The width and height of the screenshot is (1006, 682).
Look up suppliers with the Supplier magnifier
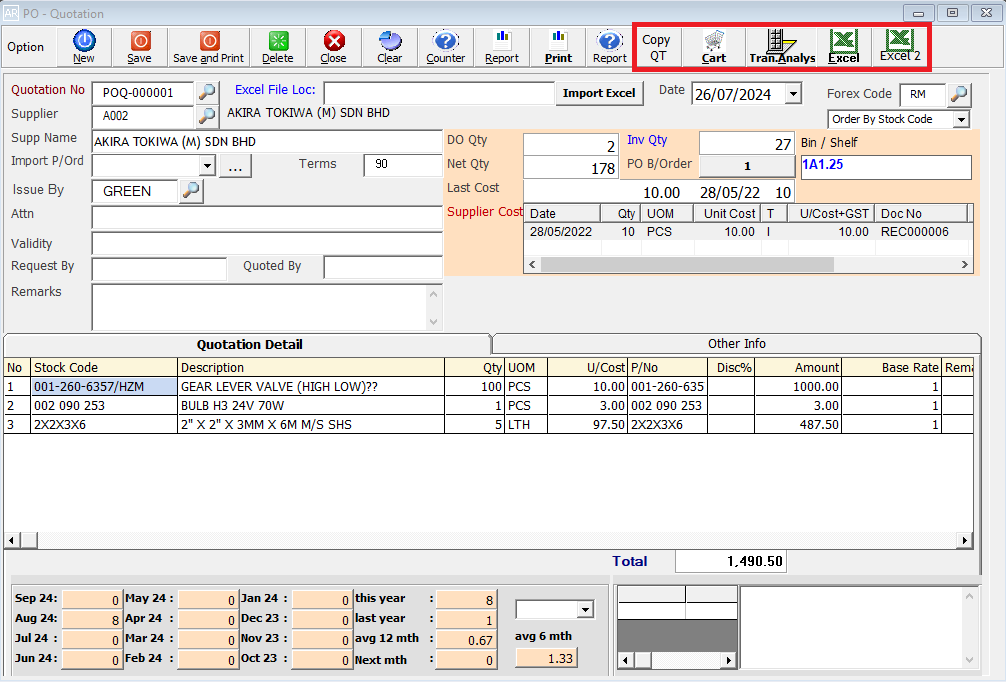point(207,116)
